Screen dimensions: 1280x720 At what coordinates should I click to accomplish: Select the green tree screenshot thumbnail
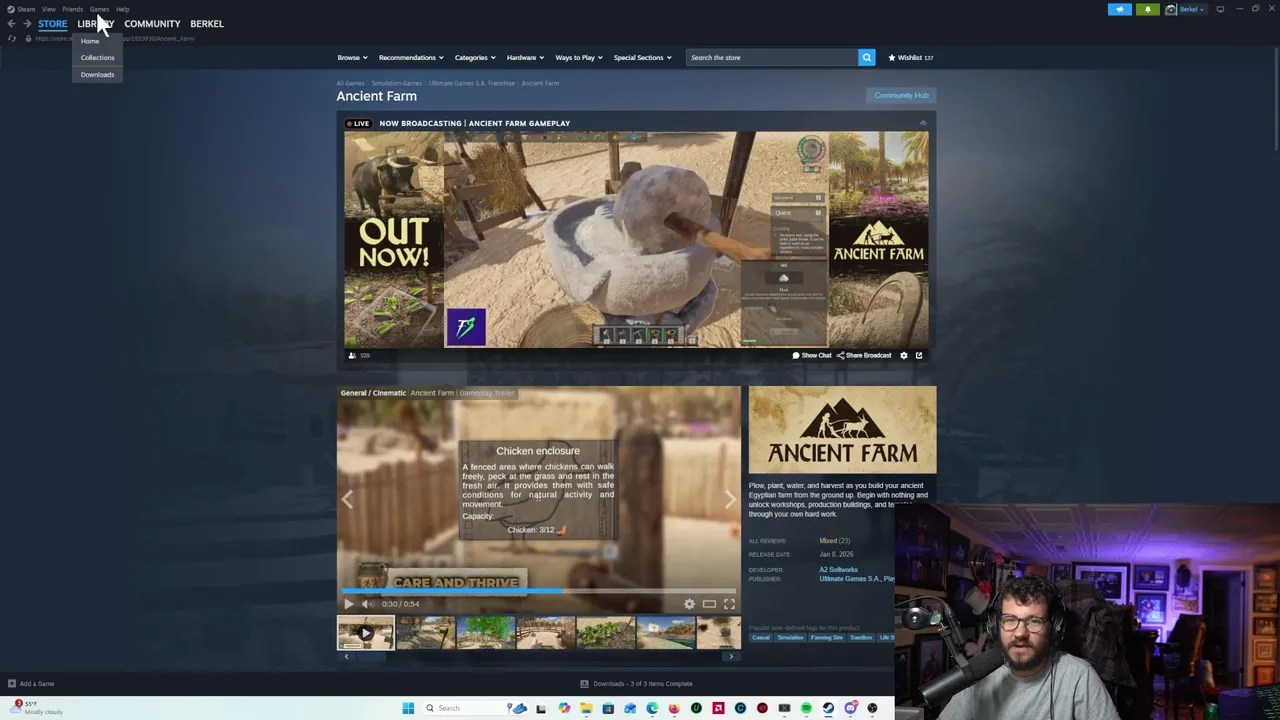[x=485, y=633]
